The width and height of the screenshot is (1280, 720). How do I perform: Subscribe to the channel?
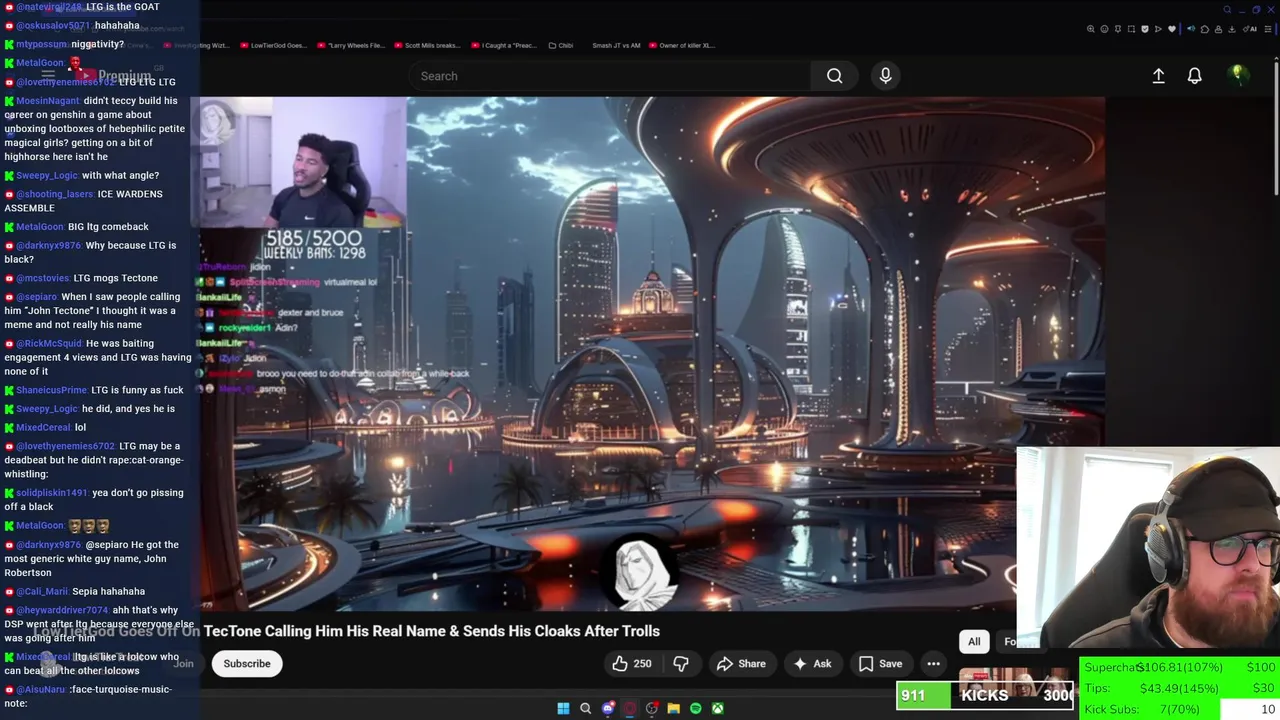pyautogui.click(x=247, y=663)
